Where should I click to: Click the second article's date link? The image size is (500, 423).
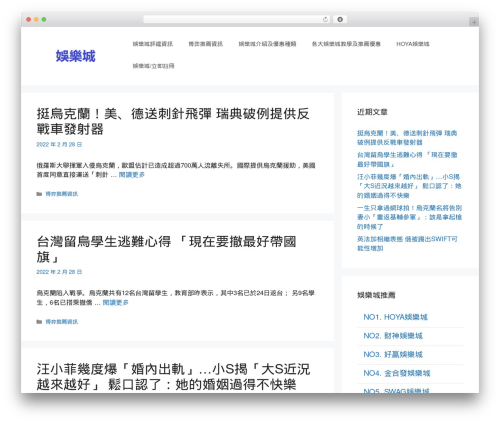(x=59, y=272)
